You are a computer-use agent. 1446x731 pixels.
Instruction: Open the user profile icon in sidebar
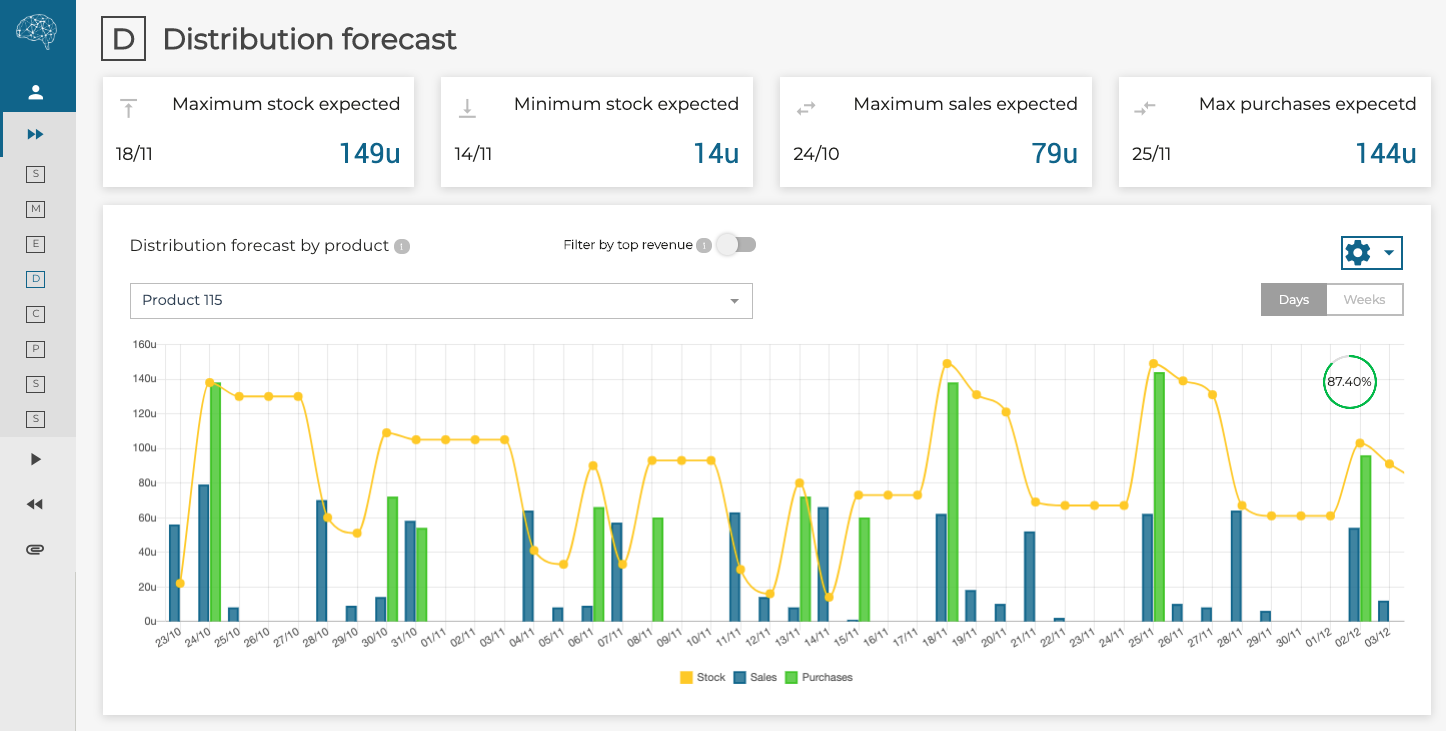[37, 92]
